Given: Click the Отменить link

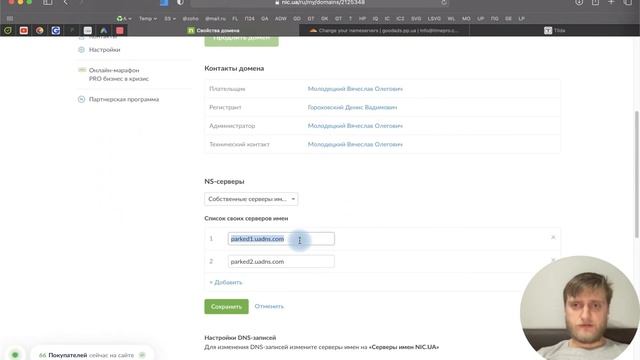Looking at the screenshot, I should [x=269, y=306].
